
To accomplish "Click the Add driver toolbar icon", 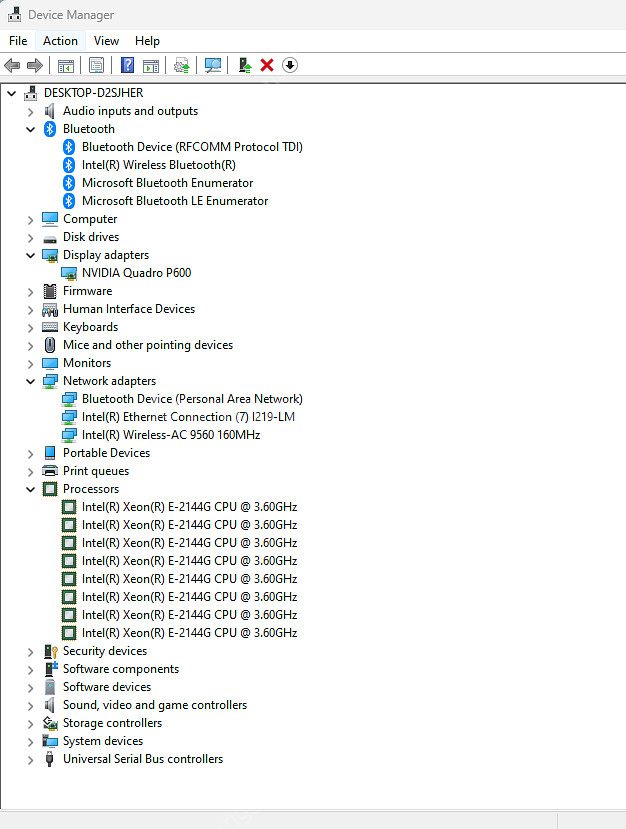I will click(244, 66).
